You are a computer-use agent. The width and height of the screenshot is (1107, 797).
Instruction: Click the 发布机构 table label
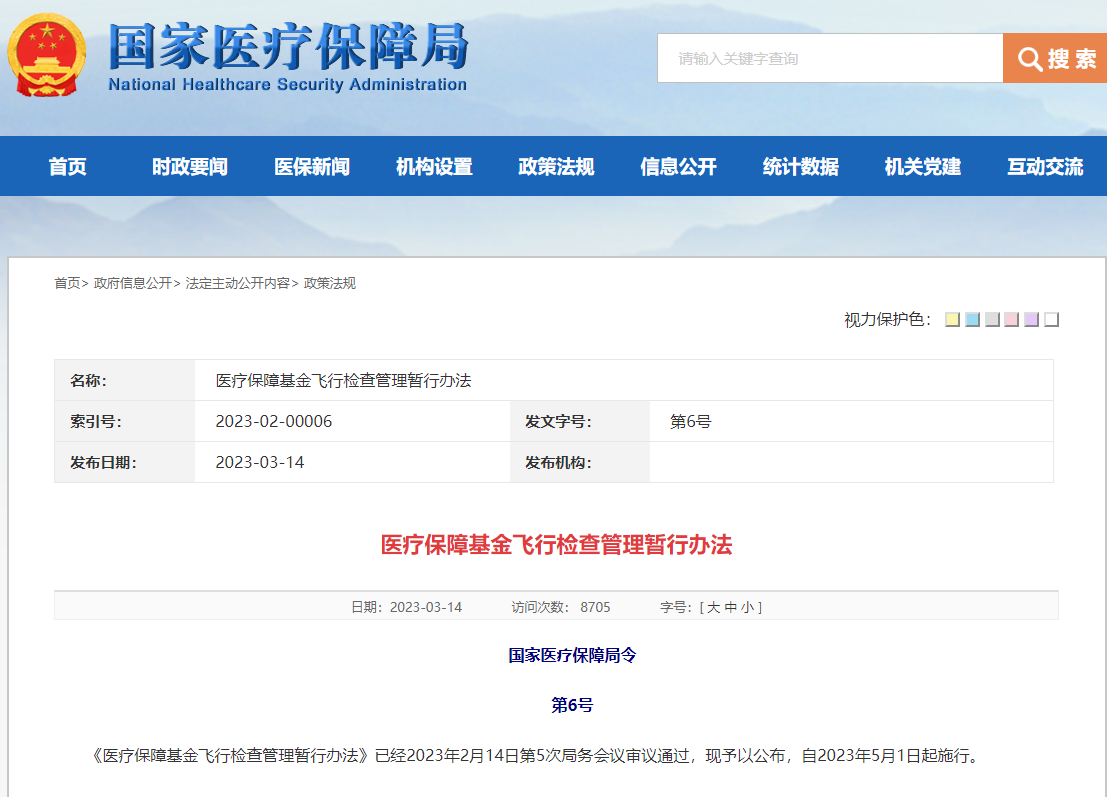tap(558, 462)
